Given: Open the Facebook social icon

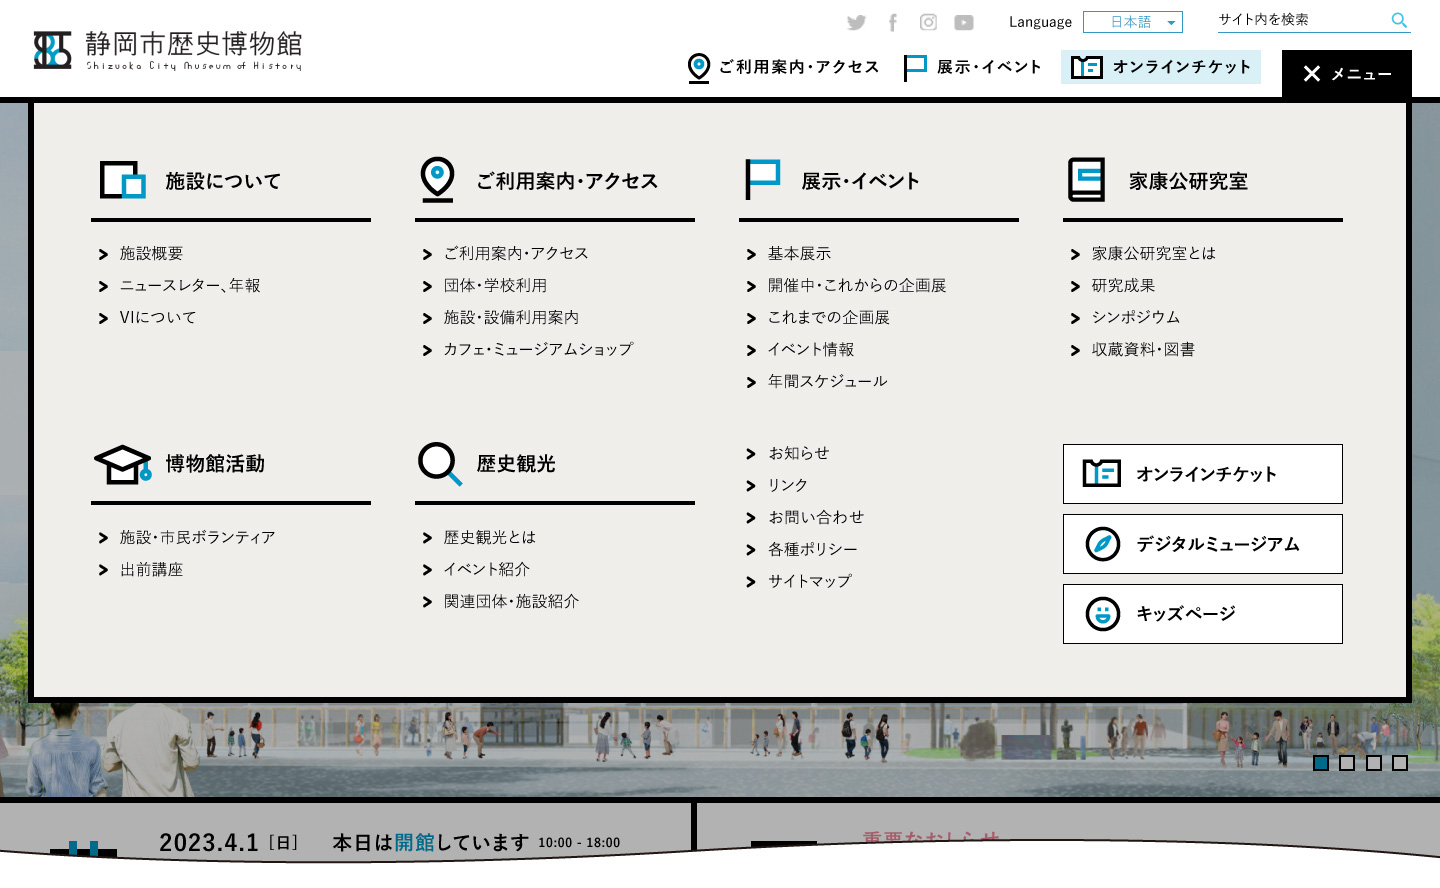Looking at the screenshot, I should [x=893, y=22].
